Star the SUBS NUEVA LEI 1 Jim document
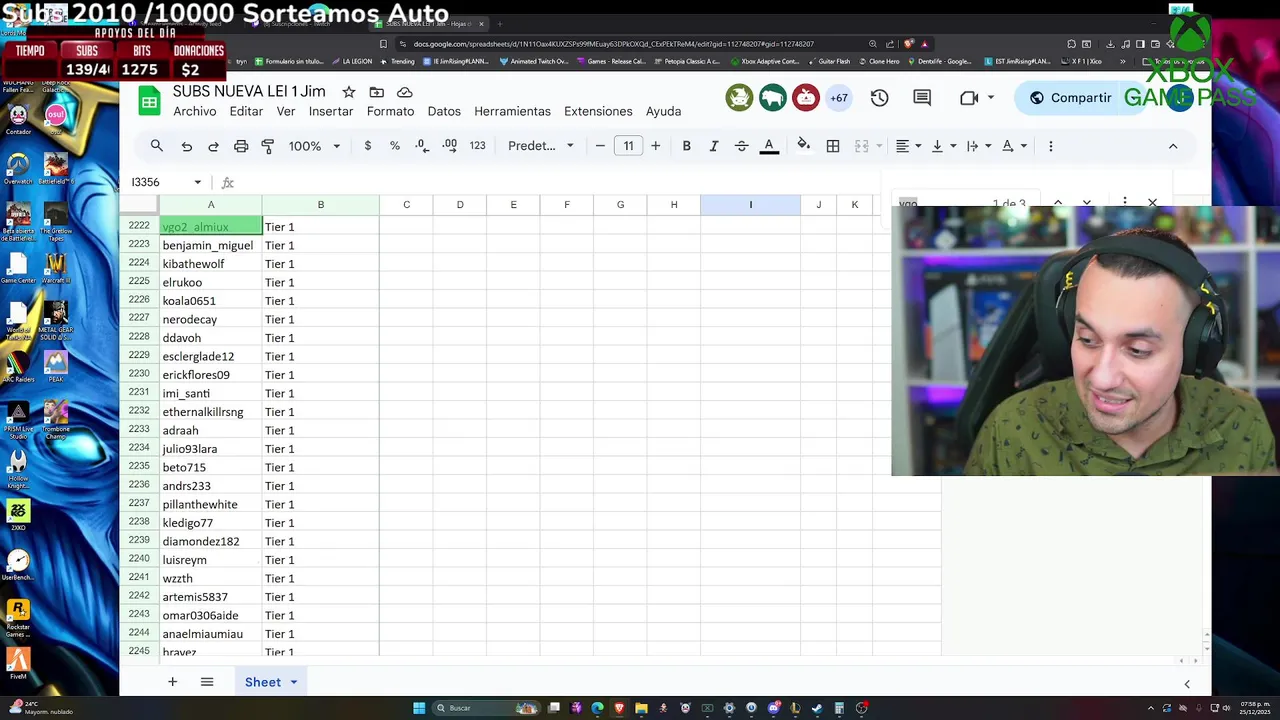 tap(349, 92)
